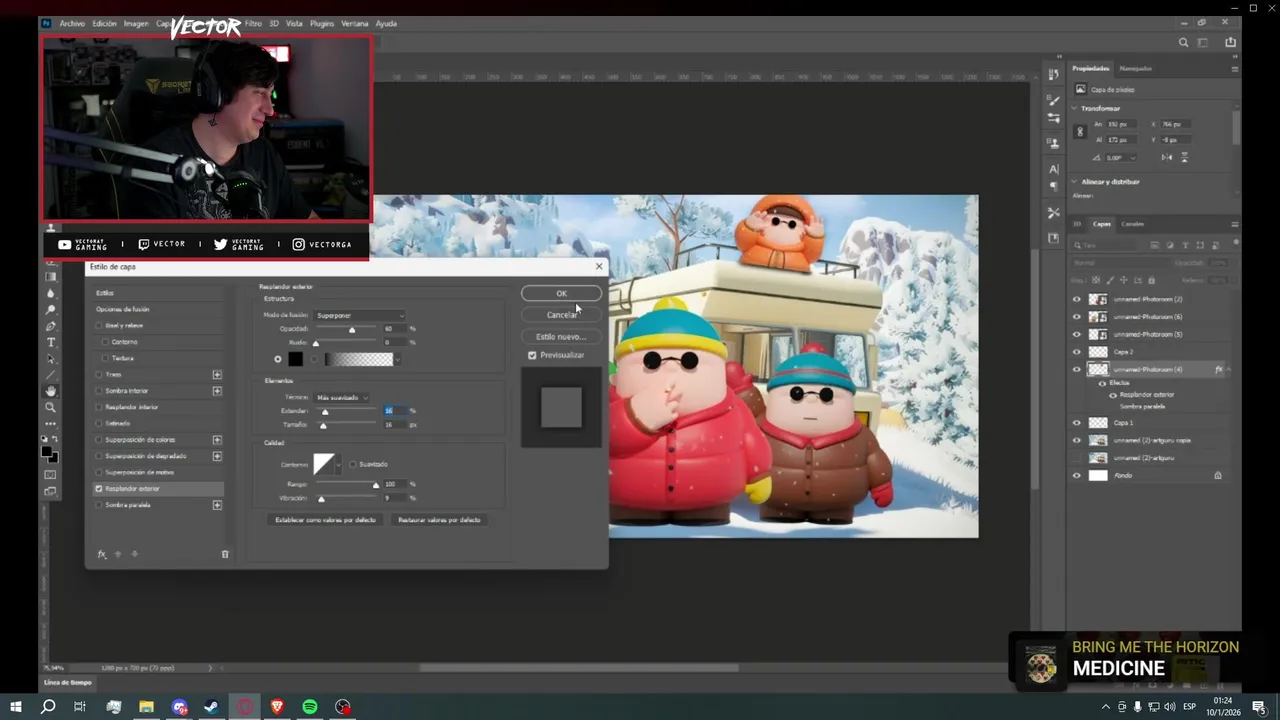Hide Resplandor exterior effect in layers panel

pyautogui.click(x=1113, y=395)
